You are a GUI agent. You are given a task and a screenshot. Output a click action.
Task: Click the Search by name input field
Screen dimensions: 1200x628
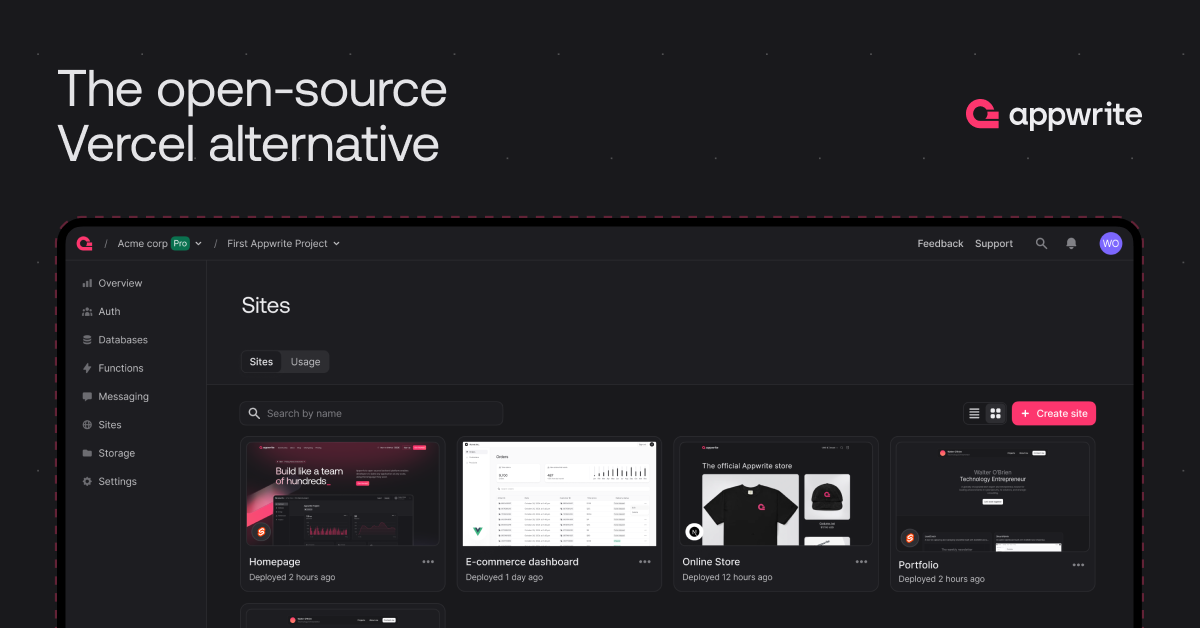(x=370, y=413)
